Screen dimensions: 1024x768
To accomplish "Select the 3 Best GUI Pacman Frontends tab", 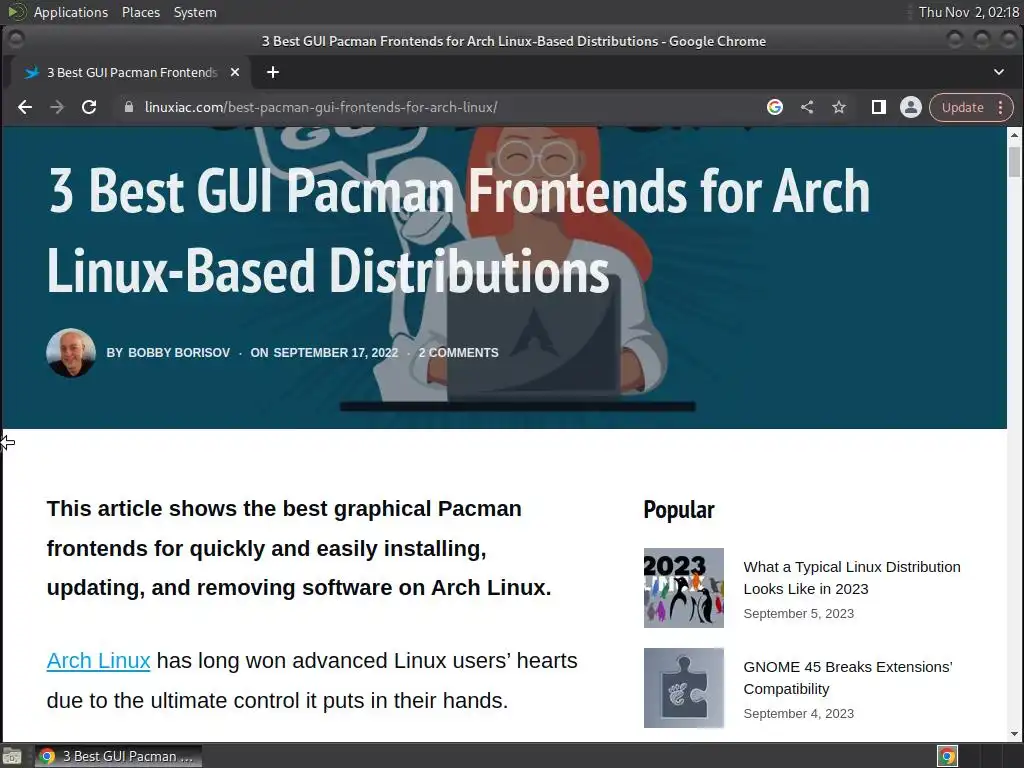I will pos(131,72).
